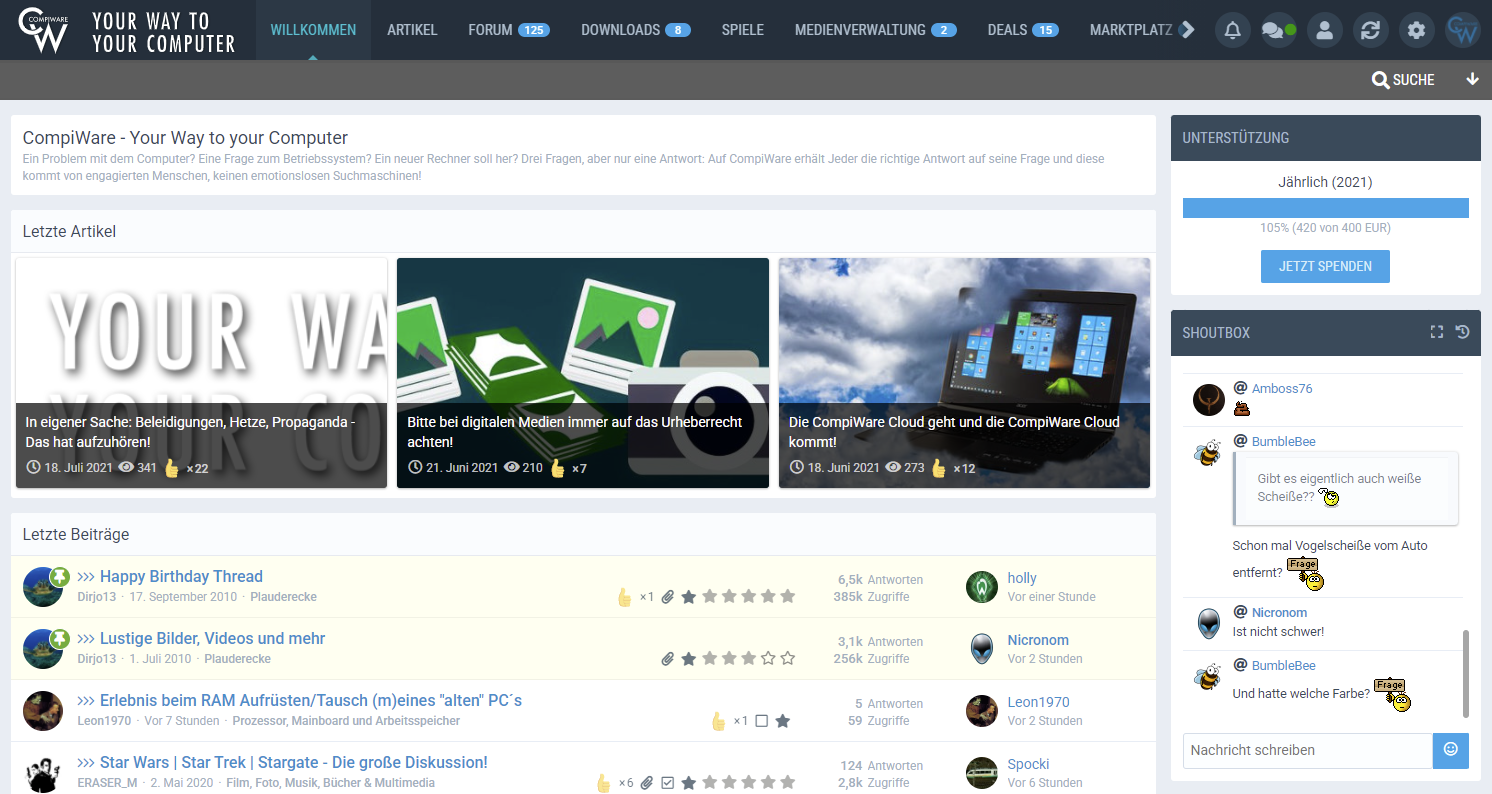This screenshot has height=794, width=1492.
Task: Click thumbs-up icon on RAM Aufrüsten thread
Action: [x=718, y=721]
